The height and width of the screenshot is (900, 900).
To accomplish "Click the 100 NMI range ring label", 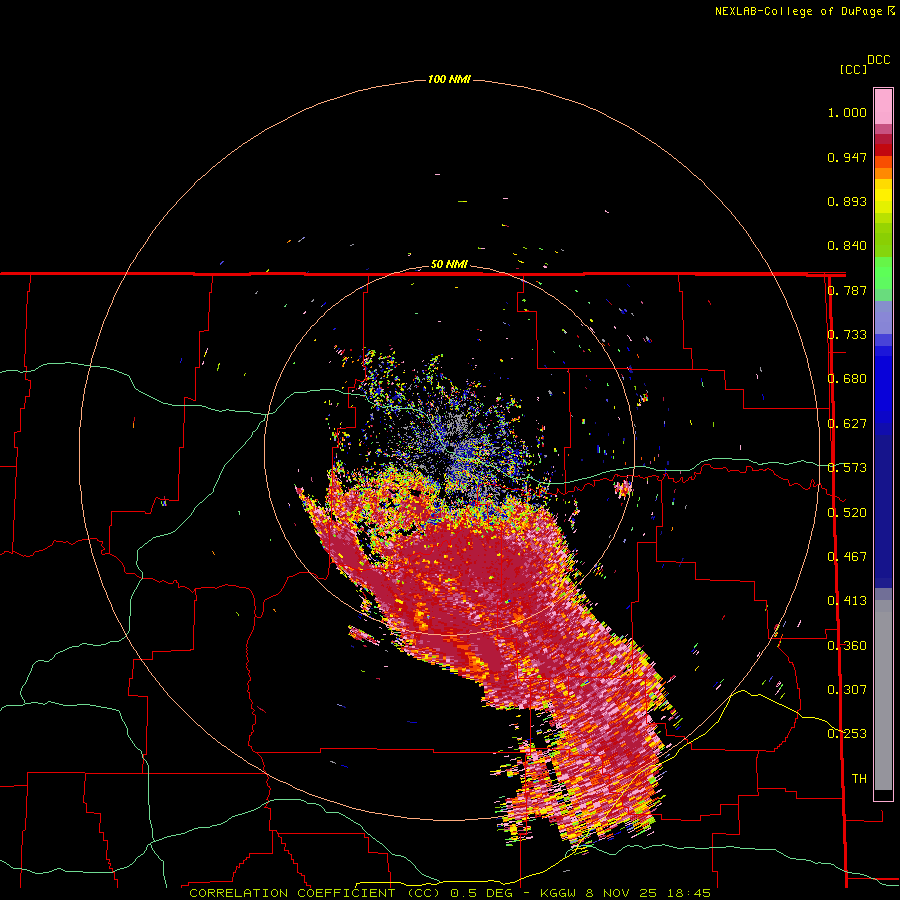I will [449, 79].
